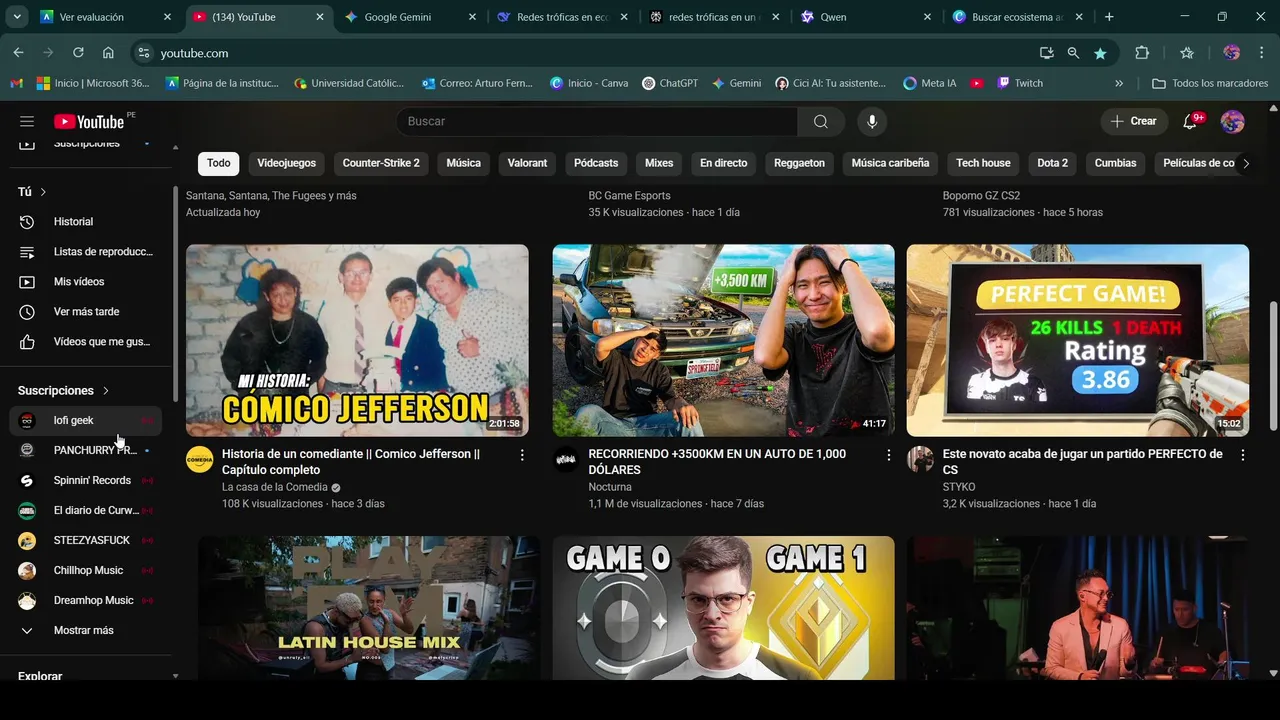Screen dimensions: 1280x720
Task: Open the Twitch bookmark
Action: pyautogui.click(x=1020, y=84)
